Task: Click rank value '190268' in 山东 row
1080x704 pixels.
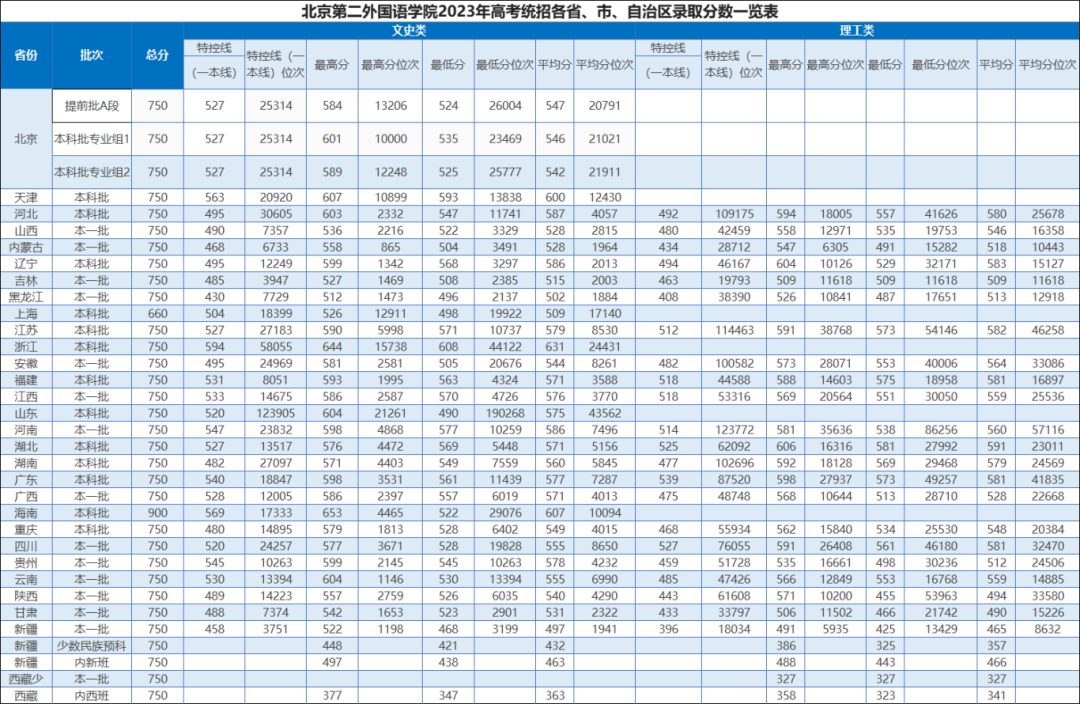Action: tap(505, 413)
